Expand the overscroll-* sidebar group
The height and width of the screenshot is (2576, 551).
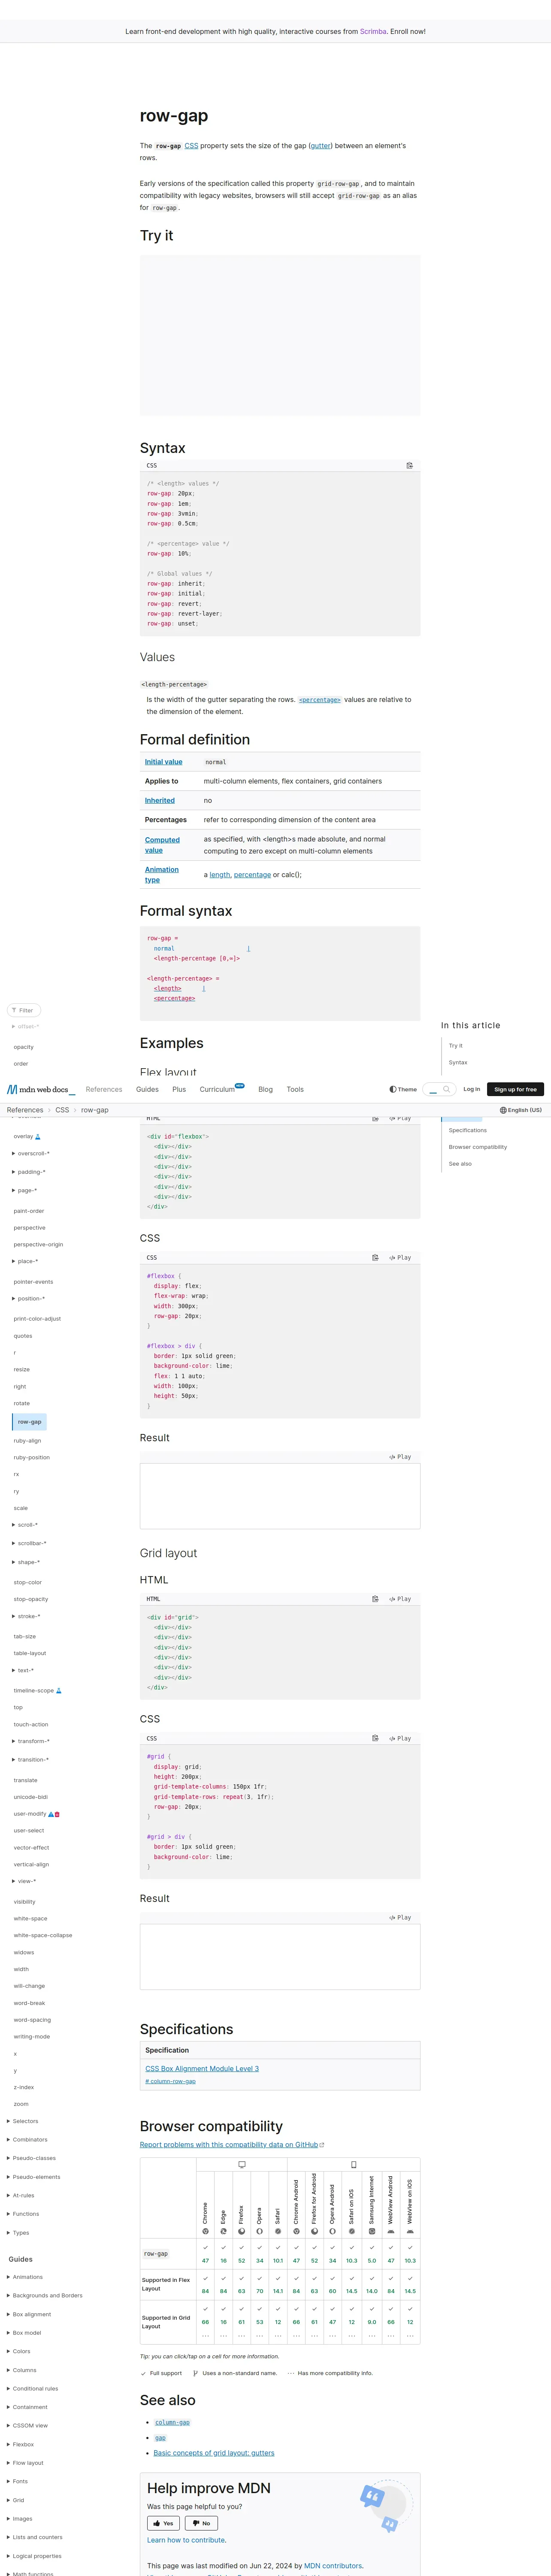point(30,1154)
